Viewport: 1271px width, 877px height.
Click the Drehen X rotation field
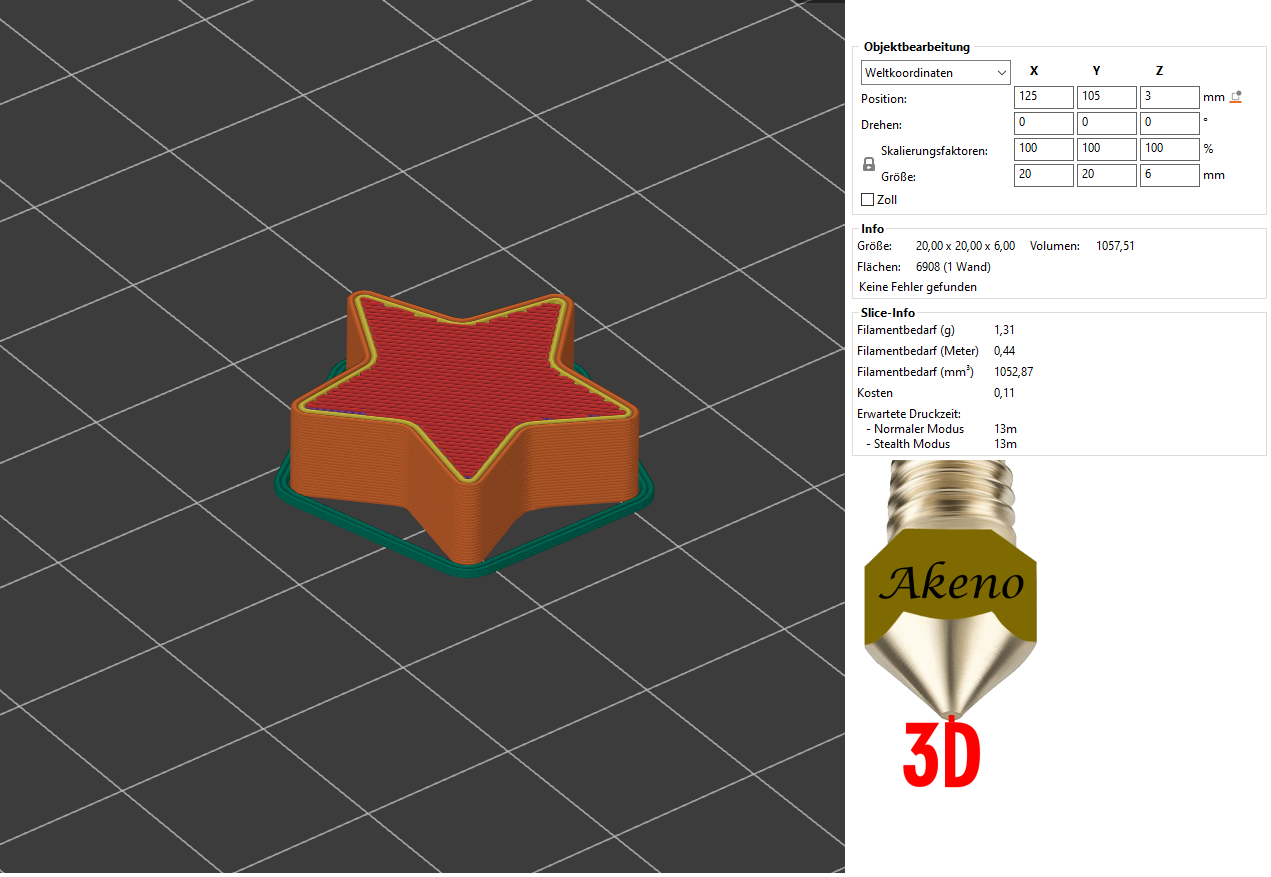(1043, 124)
